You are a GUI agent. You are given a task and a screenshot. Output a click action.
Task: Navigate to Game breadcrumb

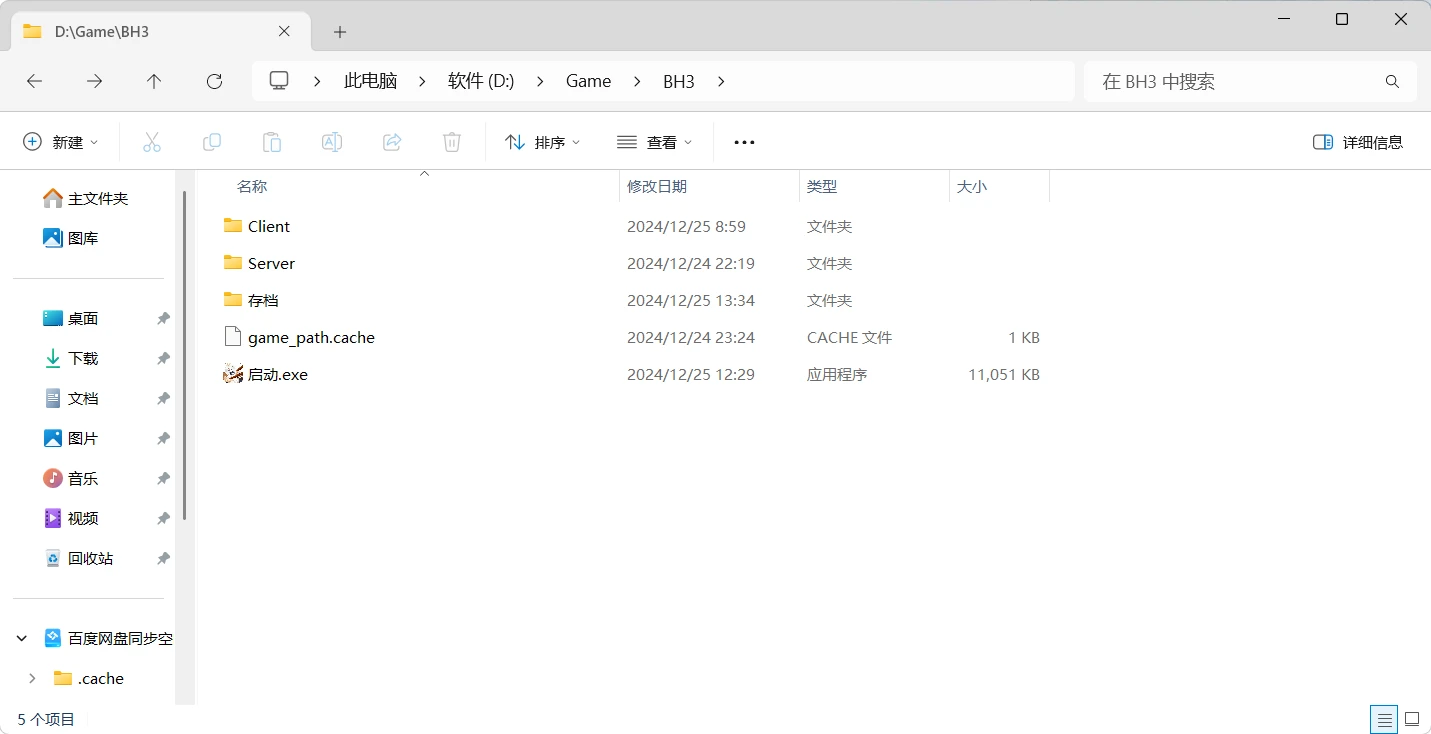point(588,82)
